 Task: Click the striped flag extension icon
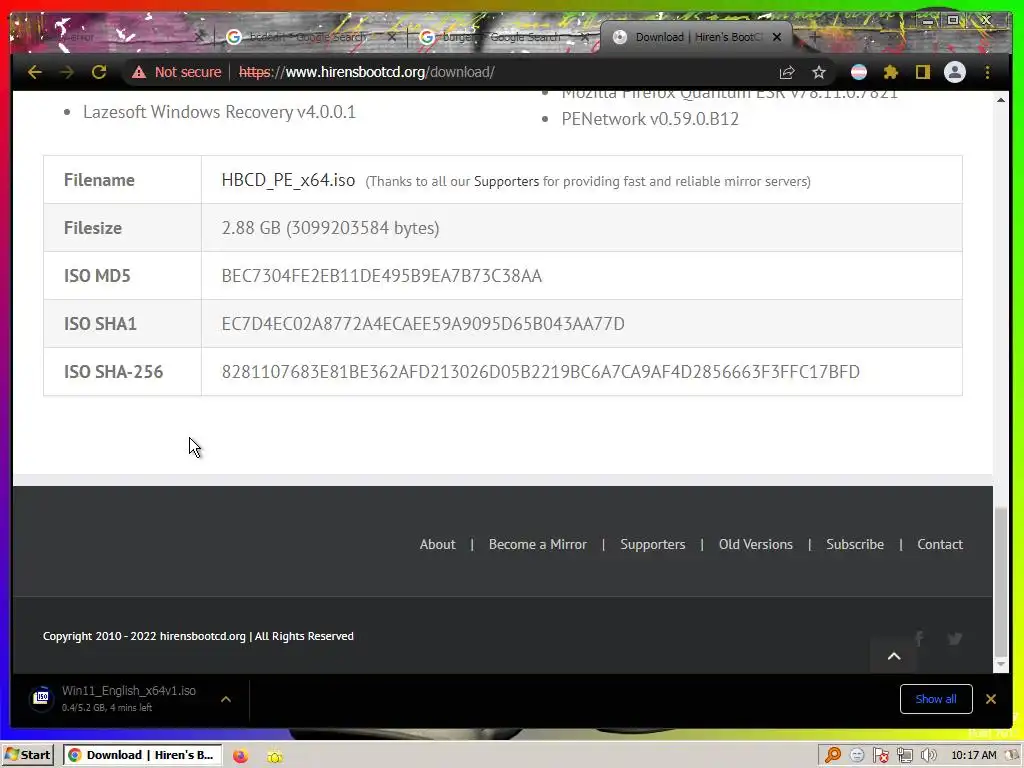click(x=859, y=72)
